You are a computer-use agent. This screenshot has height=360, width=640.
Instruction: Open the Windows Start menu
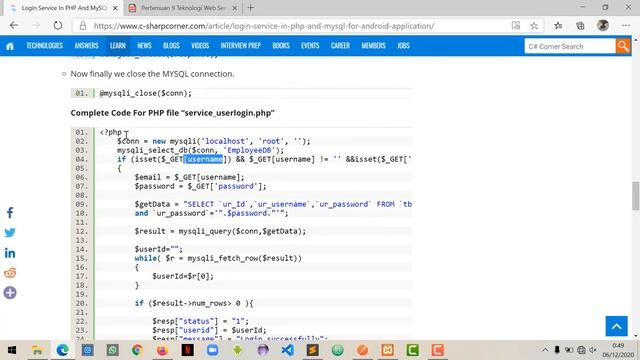12,350
